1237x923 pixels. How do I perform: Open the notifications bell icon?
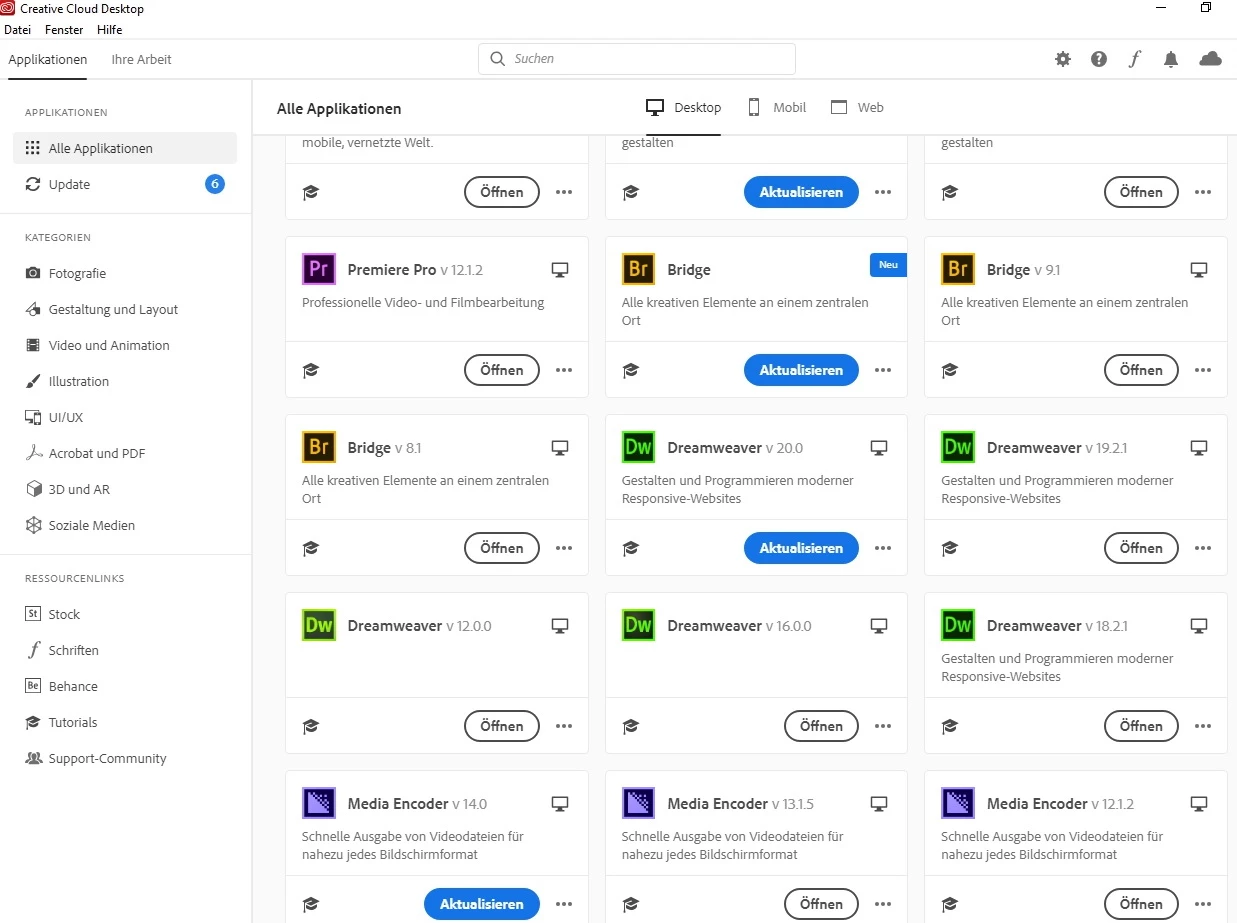(x=1171, y=59)
